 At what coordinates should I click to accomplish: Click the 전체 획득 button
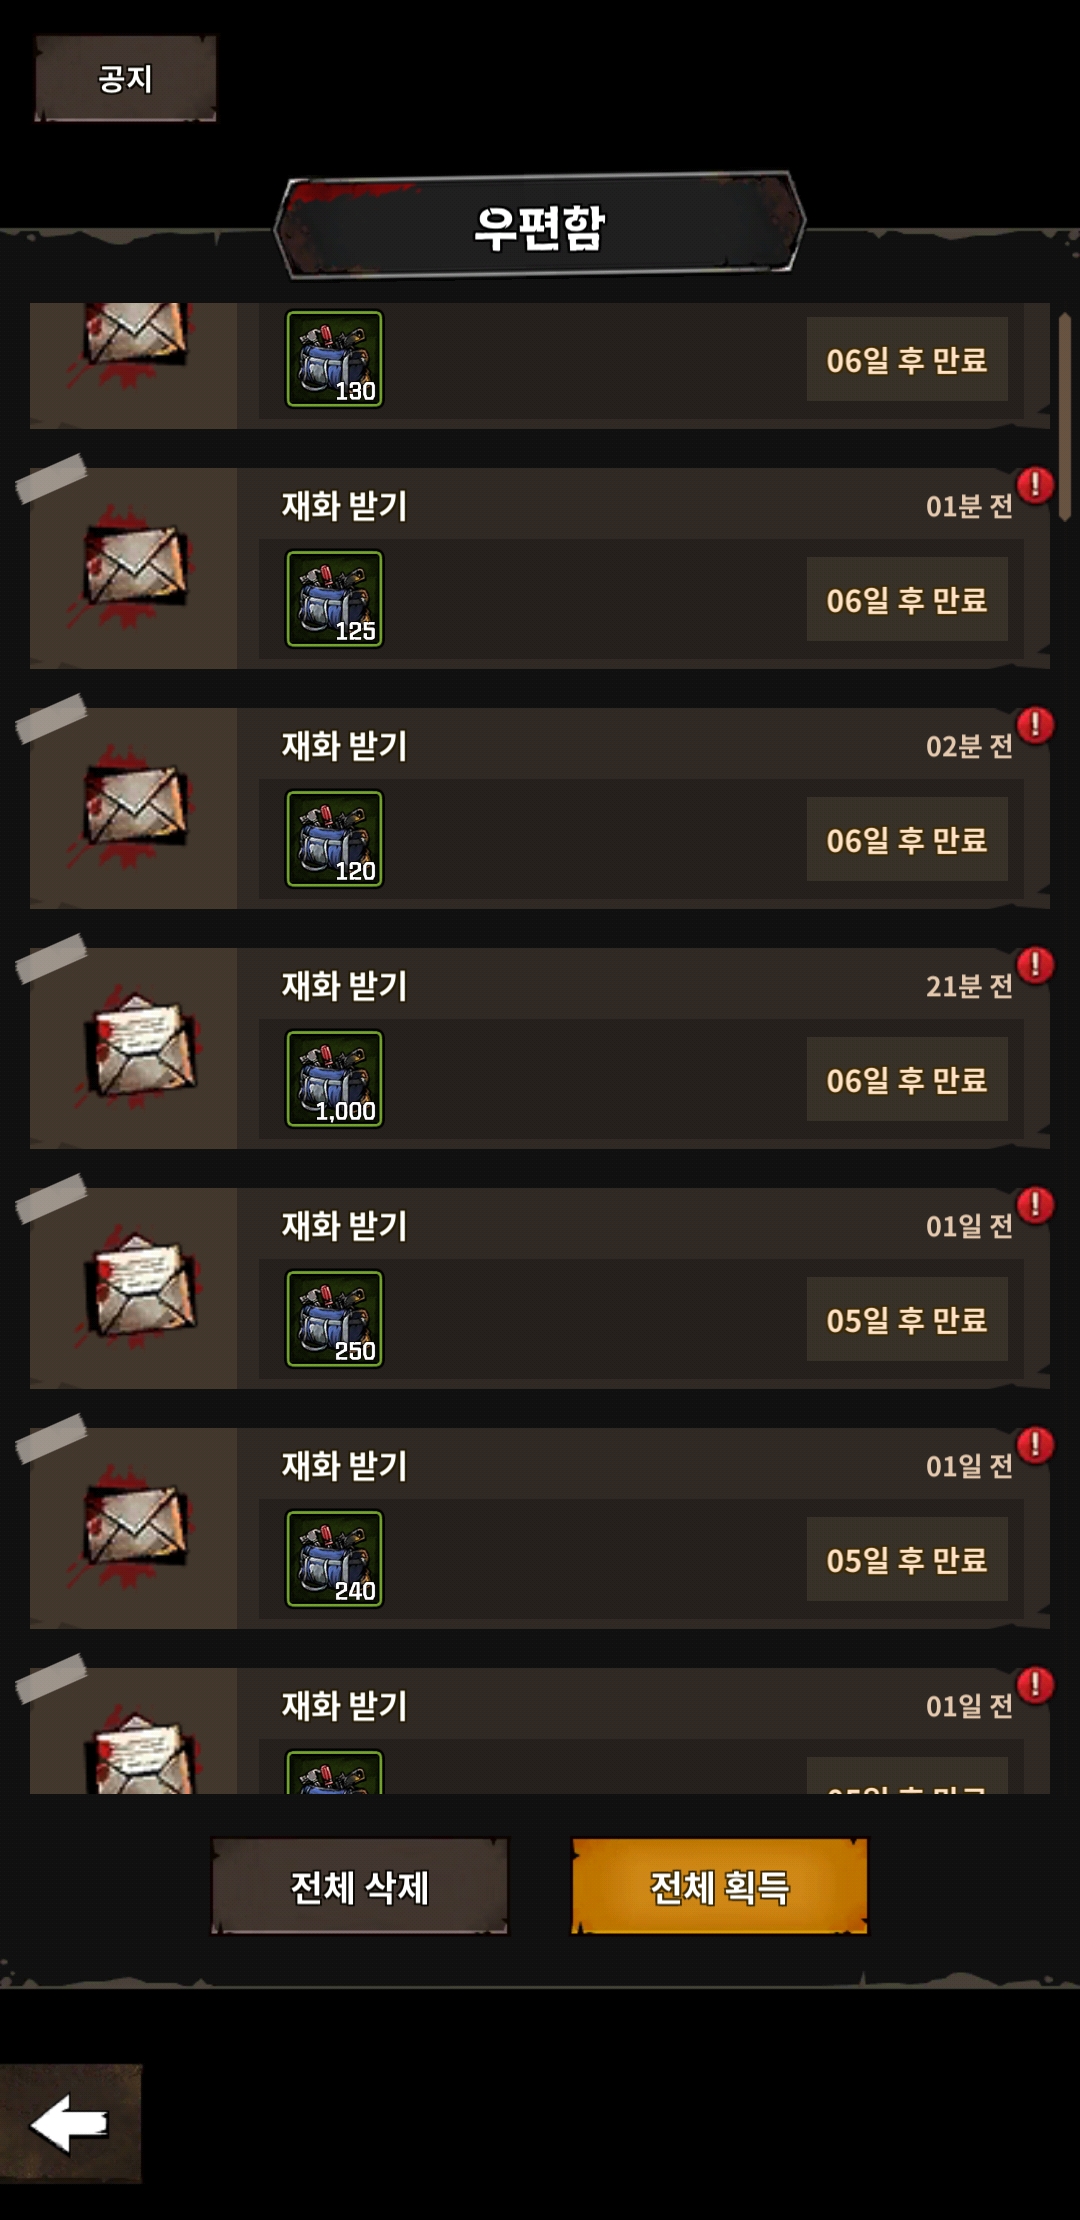(x=719, y=1886)
